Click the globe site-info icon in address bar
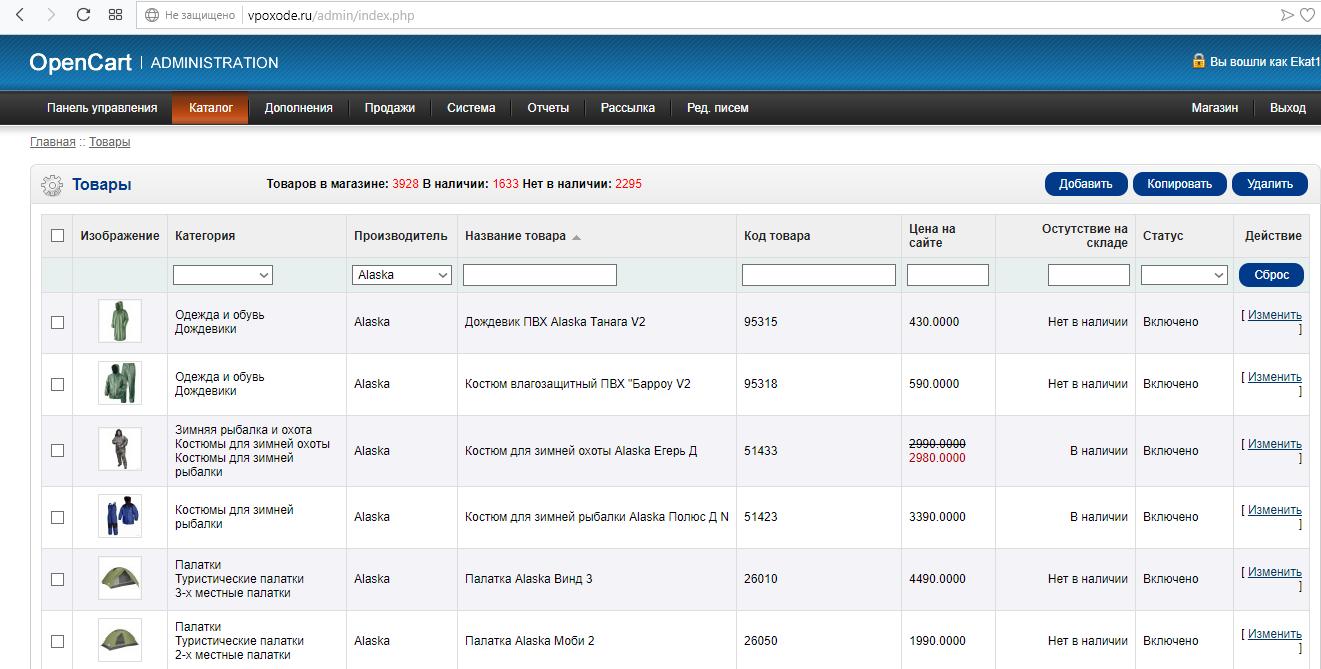The height and width of the screenshot is (669, 1321). 152,15
